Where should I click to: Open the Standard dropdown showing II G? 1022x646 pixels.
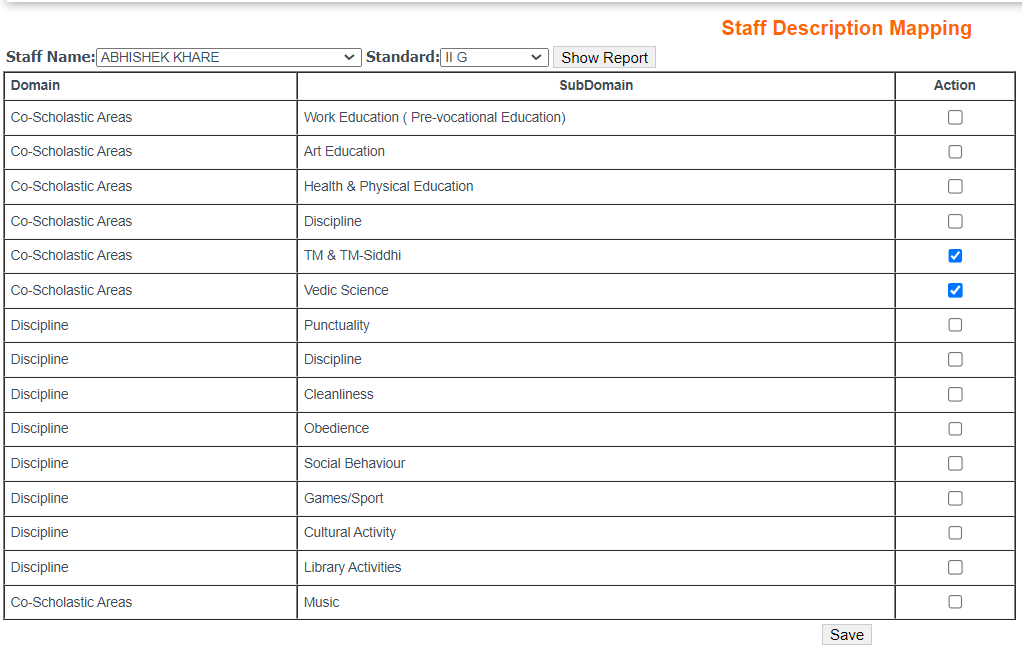click(x=494, y=57)
